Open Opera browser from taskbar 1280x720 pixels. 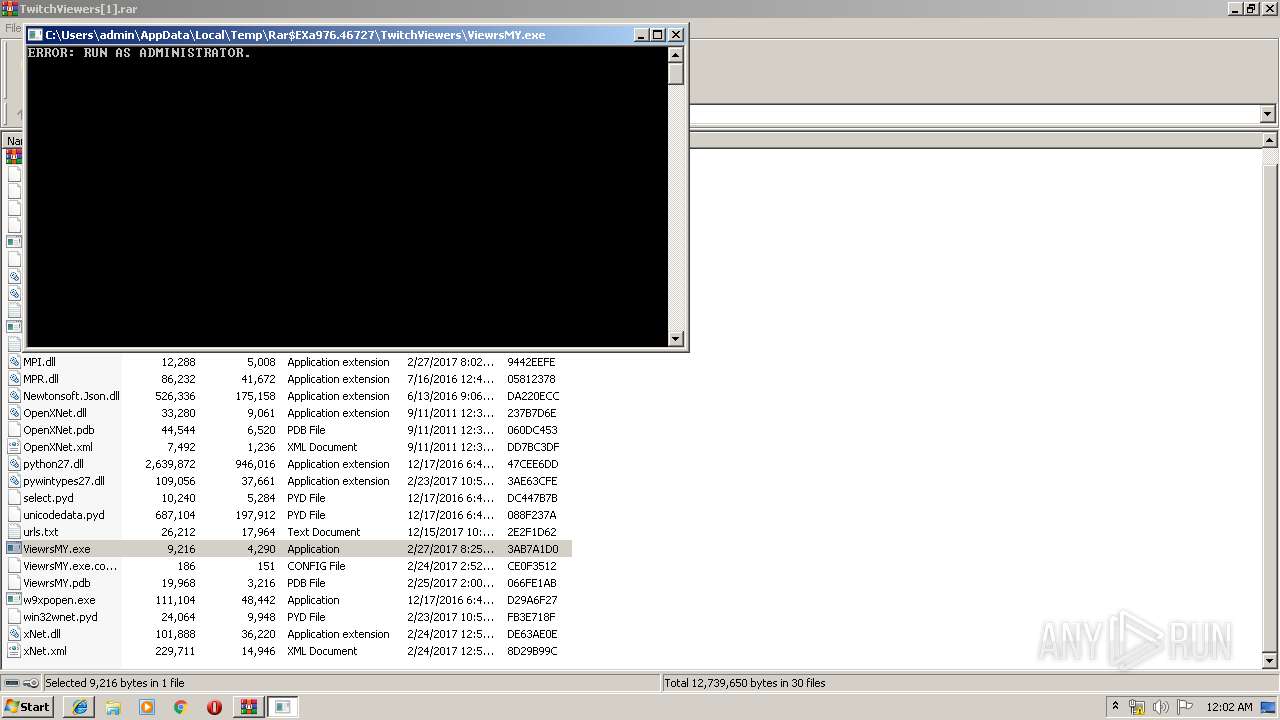pyautogui.click(x=214, y=707)
